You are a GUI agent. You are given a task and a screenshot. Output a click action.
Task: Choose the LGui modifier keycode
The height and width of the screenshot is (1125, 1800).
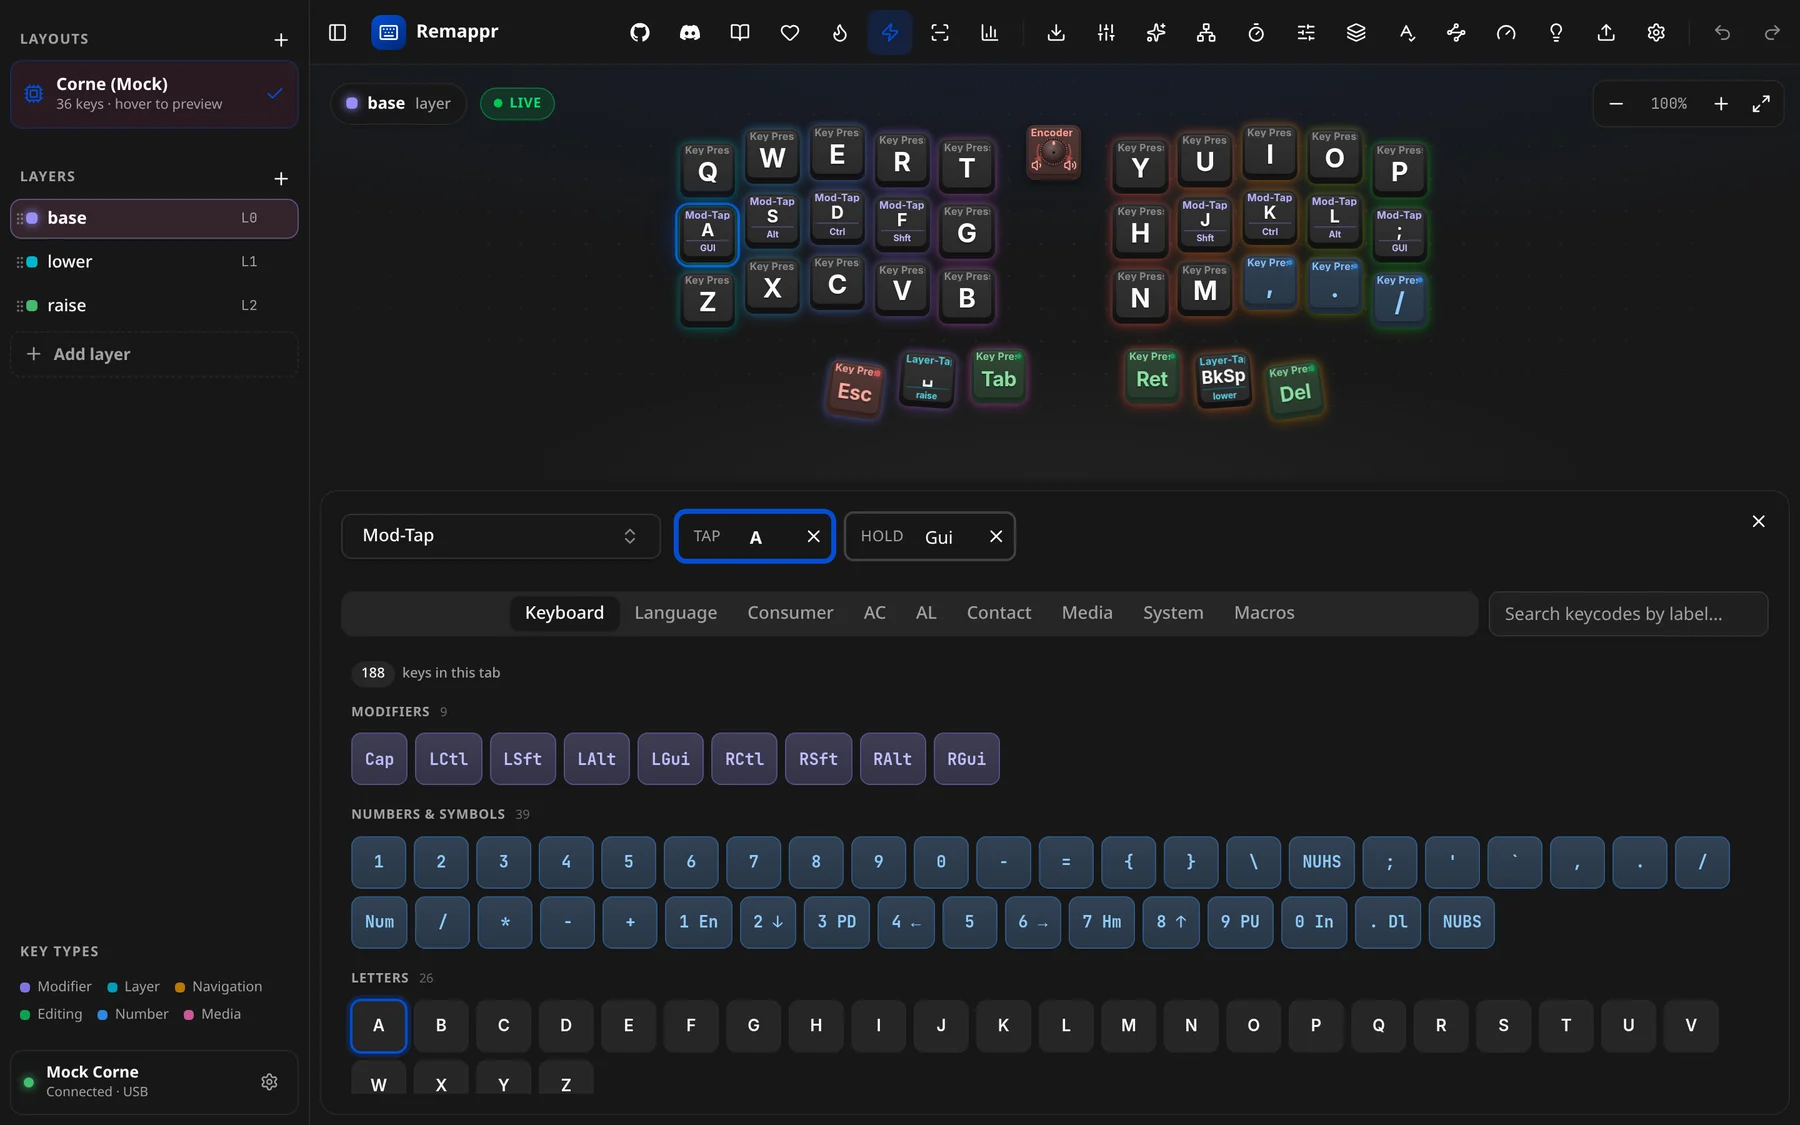pos(670,759)
